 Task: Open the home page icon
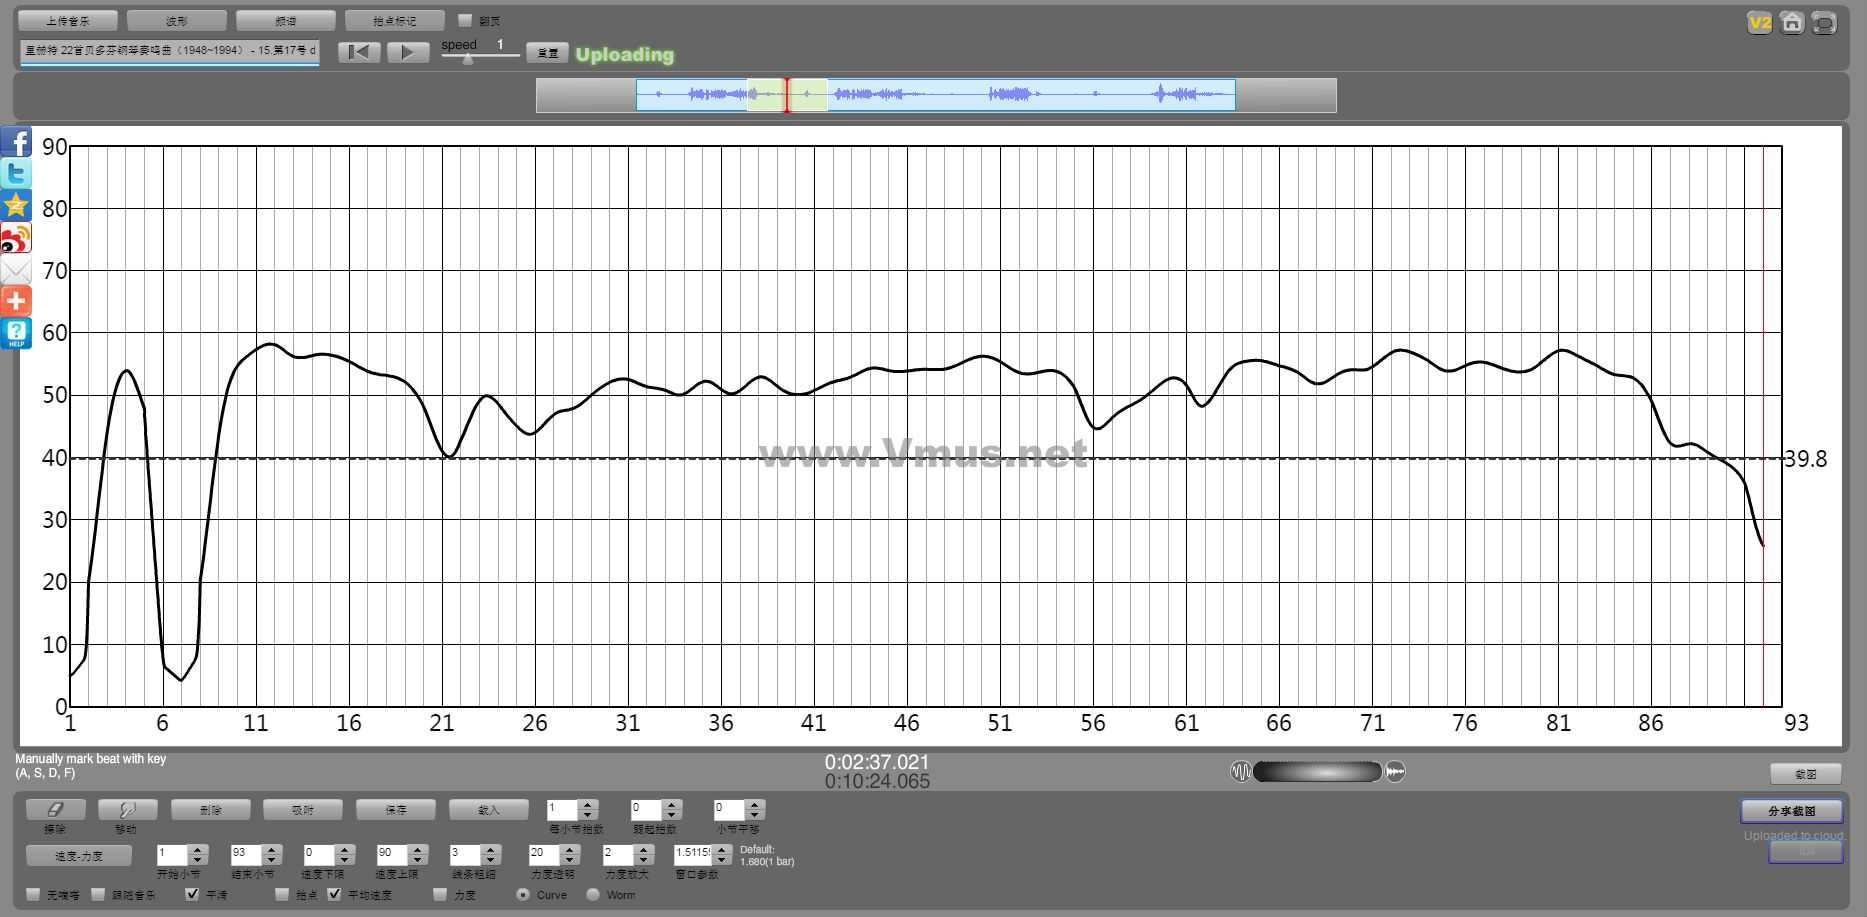(1791, 22)
